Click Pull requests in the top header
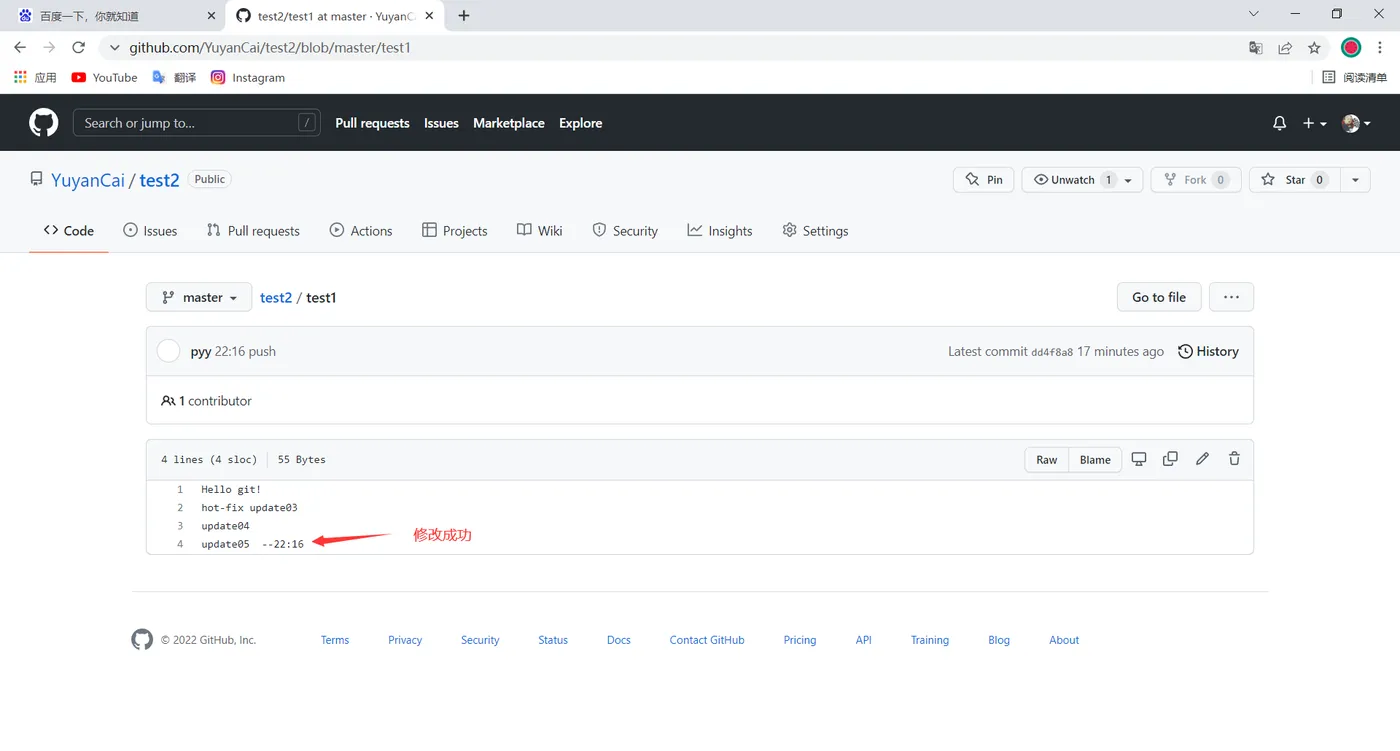 372,123
